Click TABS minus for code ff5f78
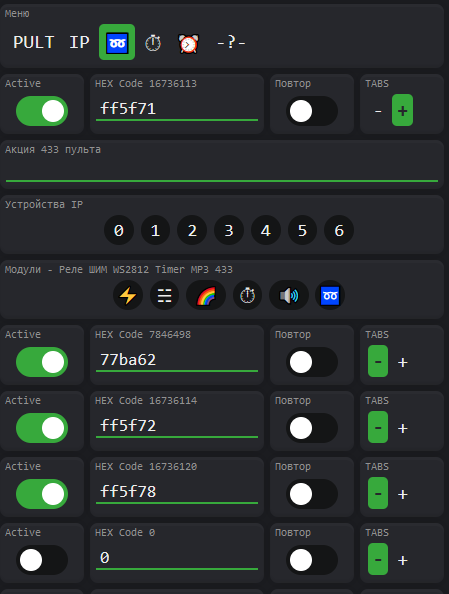The width and height of the screenshot is (449, 594). coord(378,493)
